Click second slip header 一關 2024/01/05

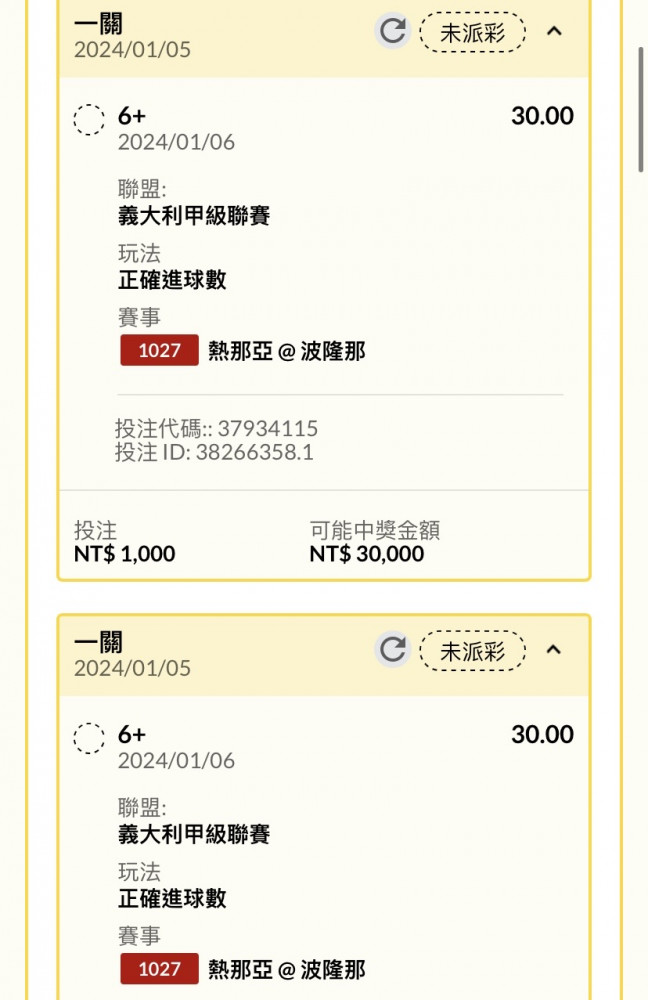(132, 656)
